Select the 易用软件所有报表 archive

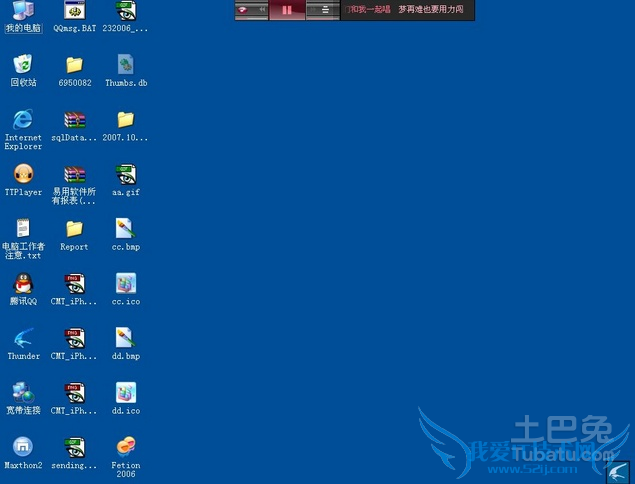(x=75, y=185)
